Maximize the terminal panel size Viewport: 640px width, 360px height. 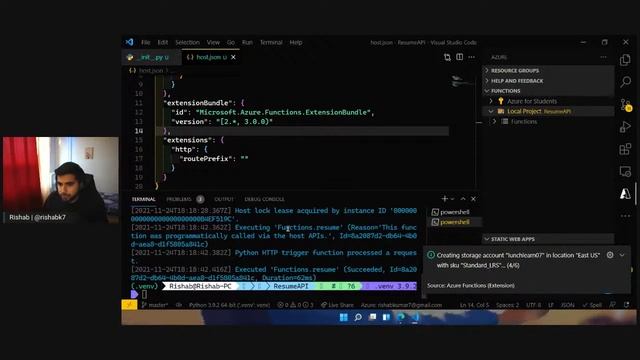[x=463, y=199]
